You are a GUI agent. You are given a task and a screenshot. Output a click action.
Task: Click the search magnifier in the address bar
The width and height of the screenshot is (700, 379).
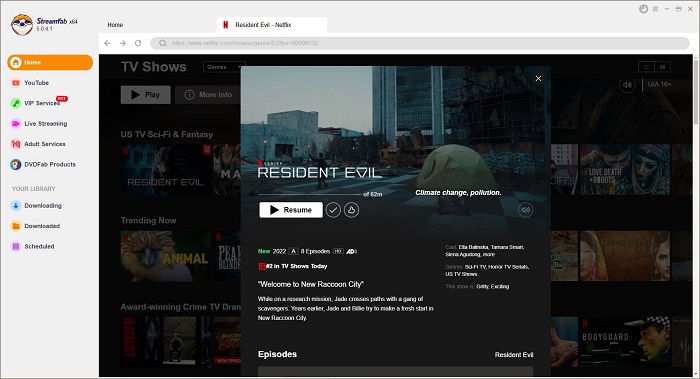(x=163, y=43)
